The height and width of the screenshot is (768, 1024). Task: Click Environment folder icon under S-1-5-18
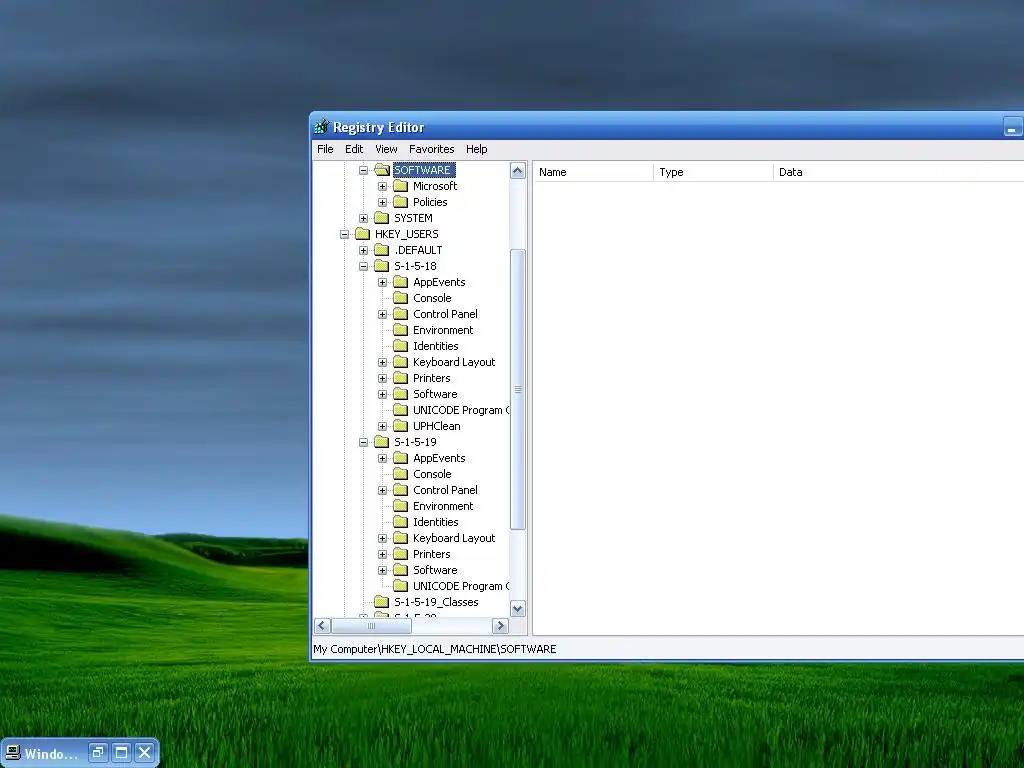[400, 330]
